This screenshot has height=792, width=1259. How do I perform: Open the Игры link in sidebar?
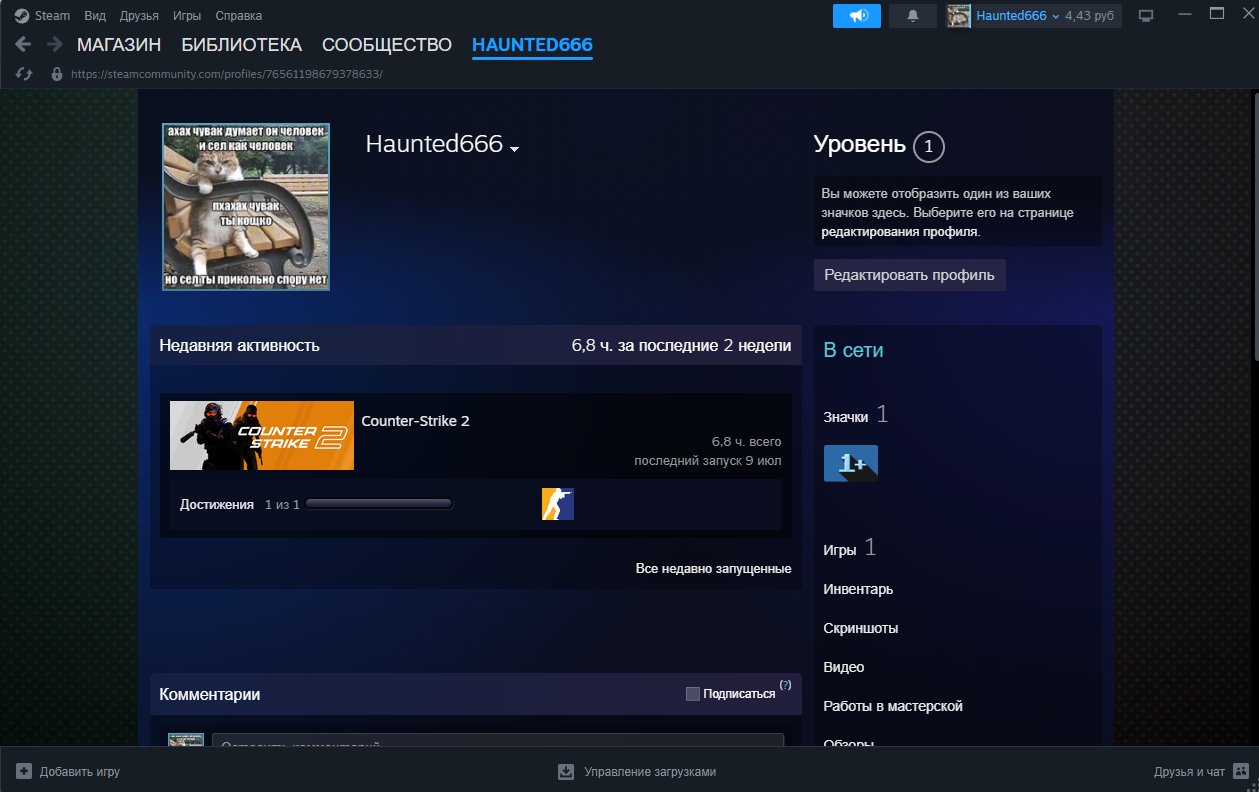839,550
